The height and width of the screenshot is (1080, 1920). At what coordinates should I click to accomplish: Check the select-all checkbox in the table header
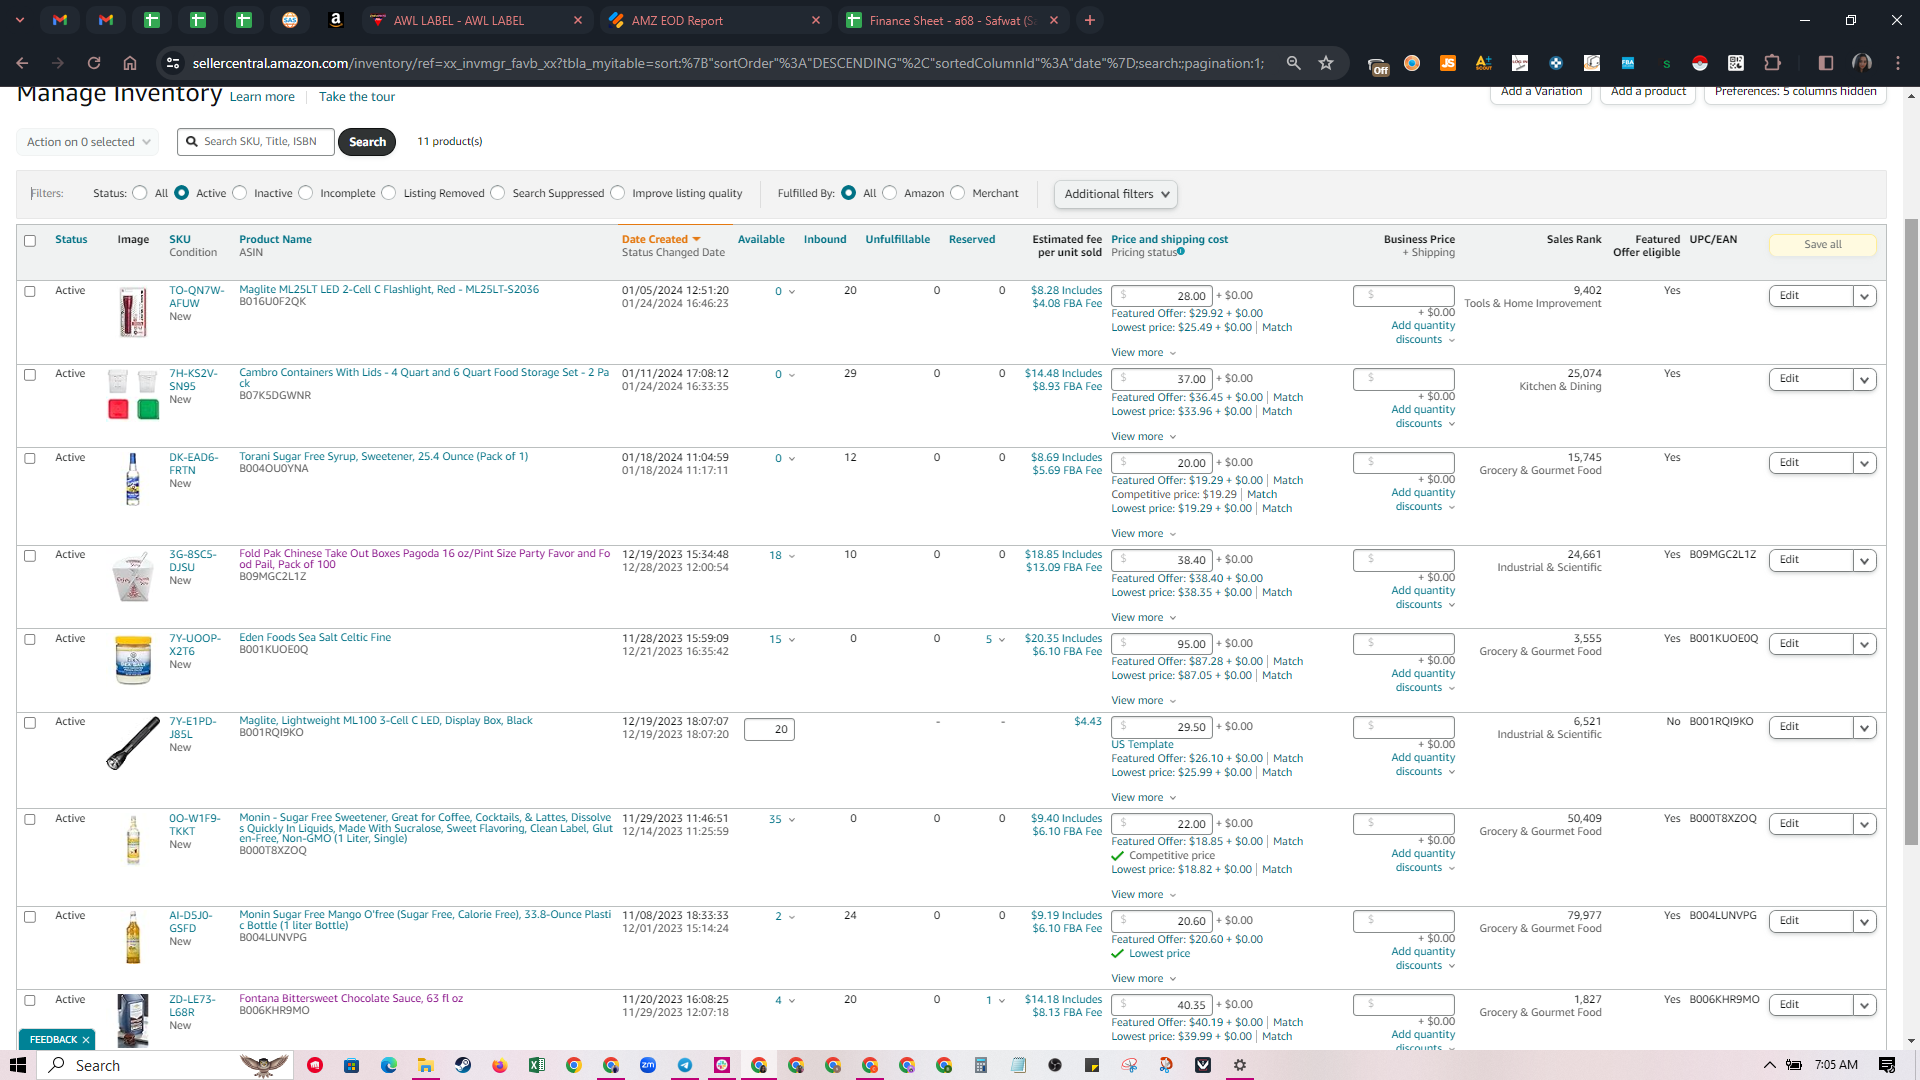click(x=30, y=241)
